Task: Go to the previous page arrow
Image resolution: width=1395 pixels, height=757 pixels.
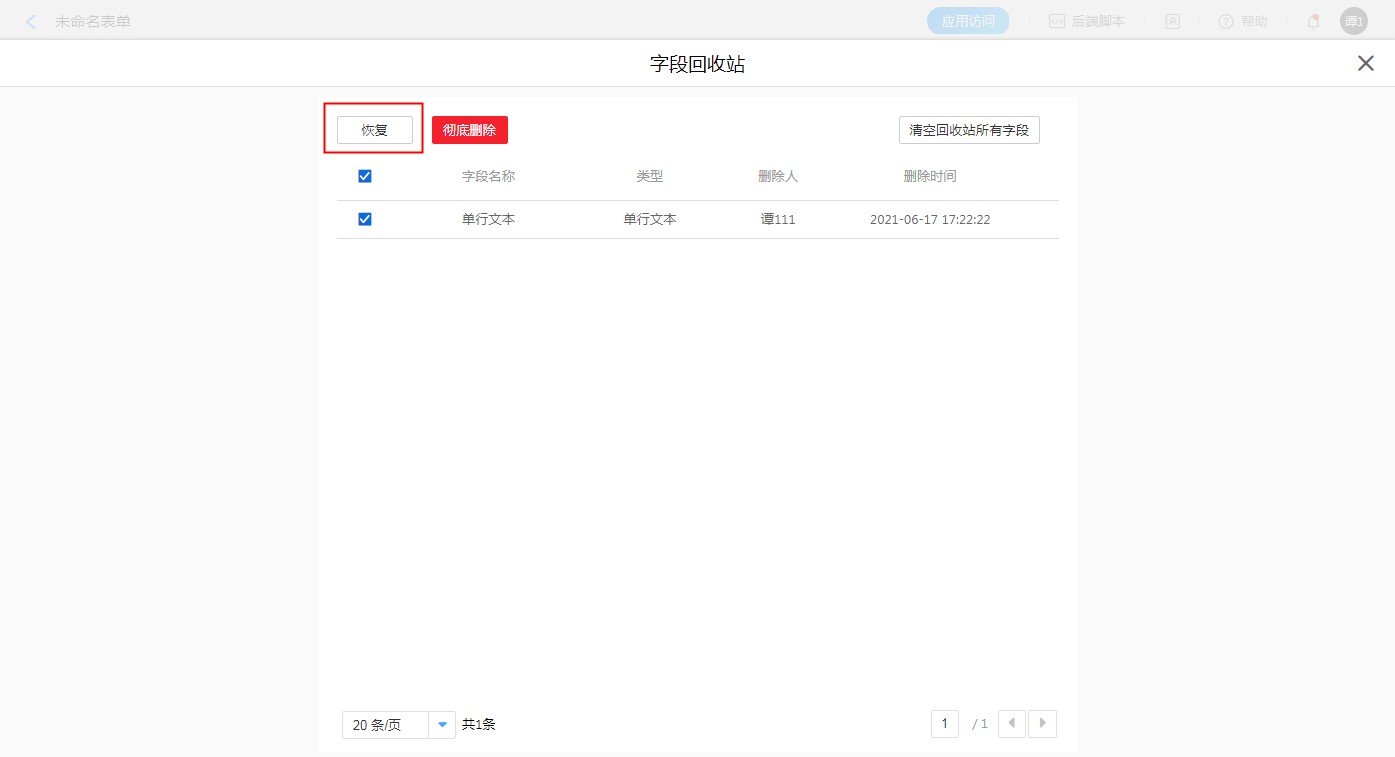Action: [1012, 723]
